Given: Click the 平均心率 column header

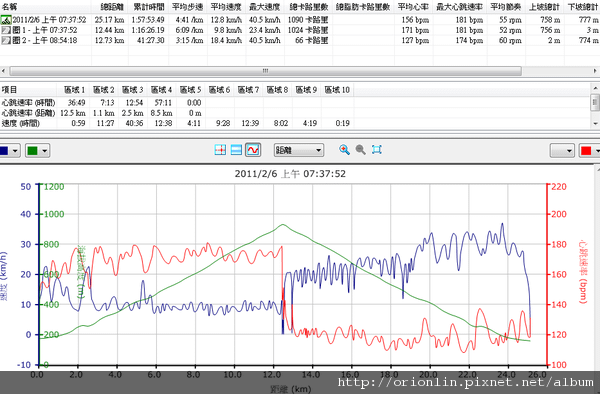Looking at the screenshot, I should [413, 7].
